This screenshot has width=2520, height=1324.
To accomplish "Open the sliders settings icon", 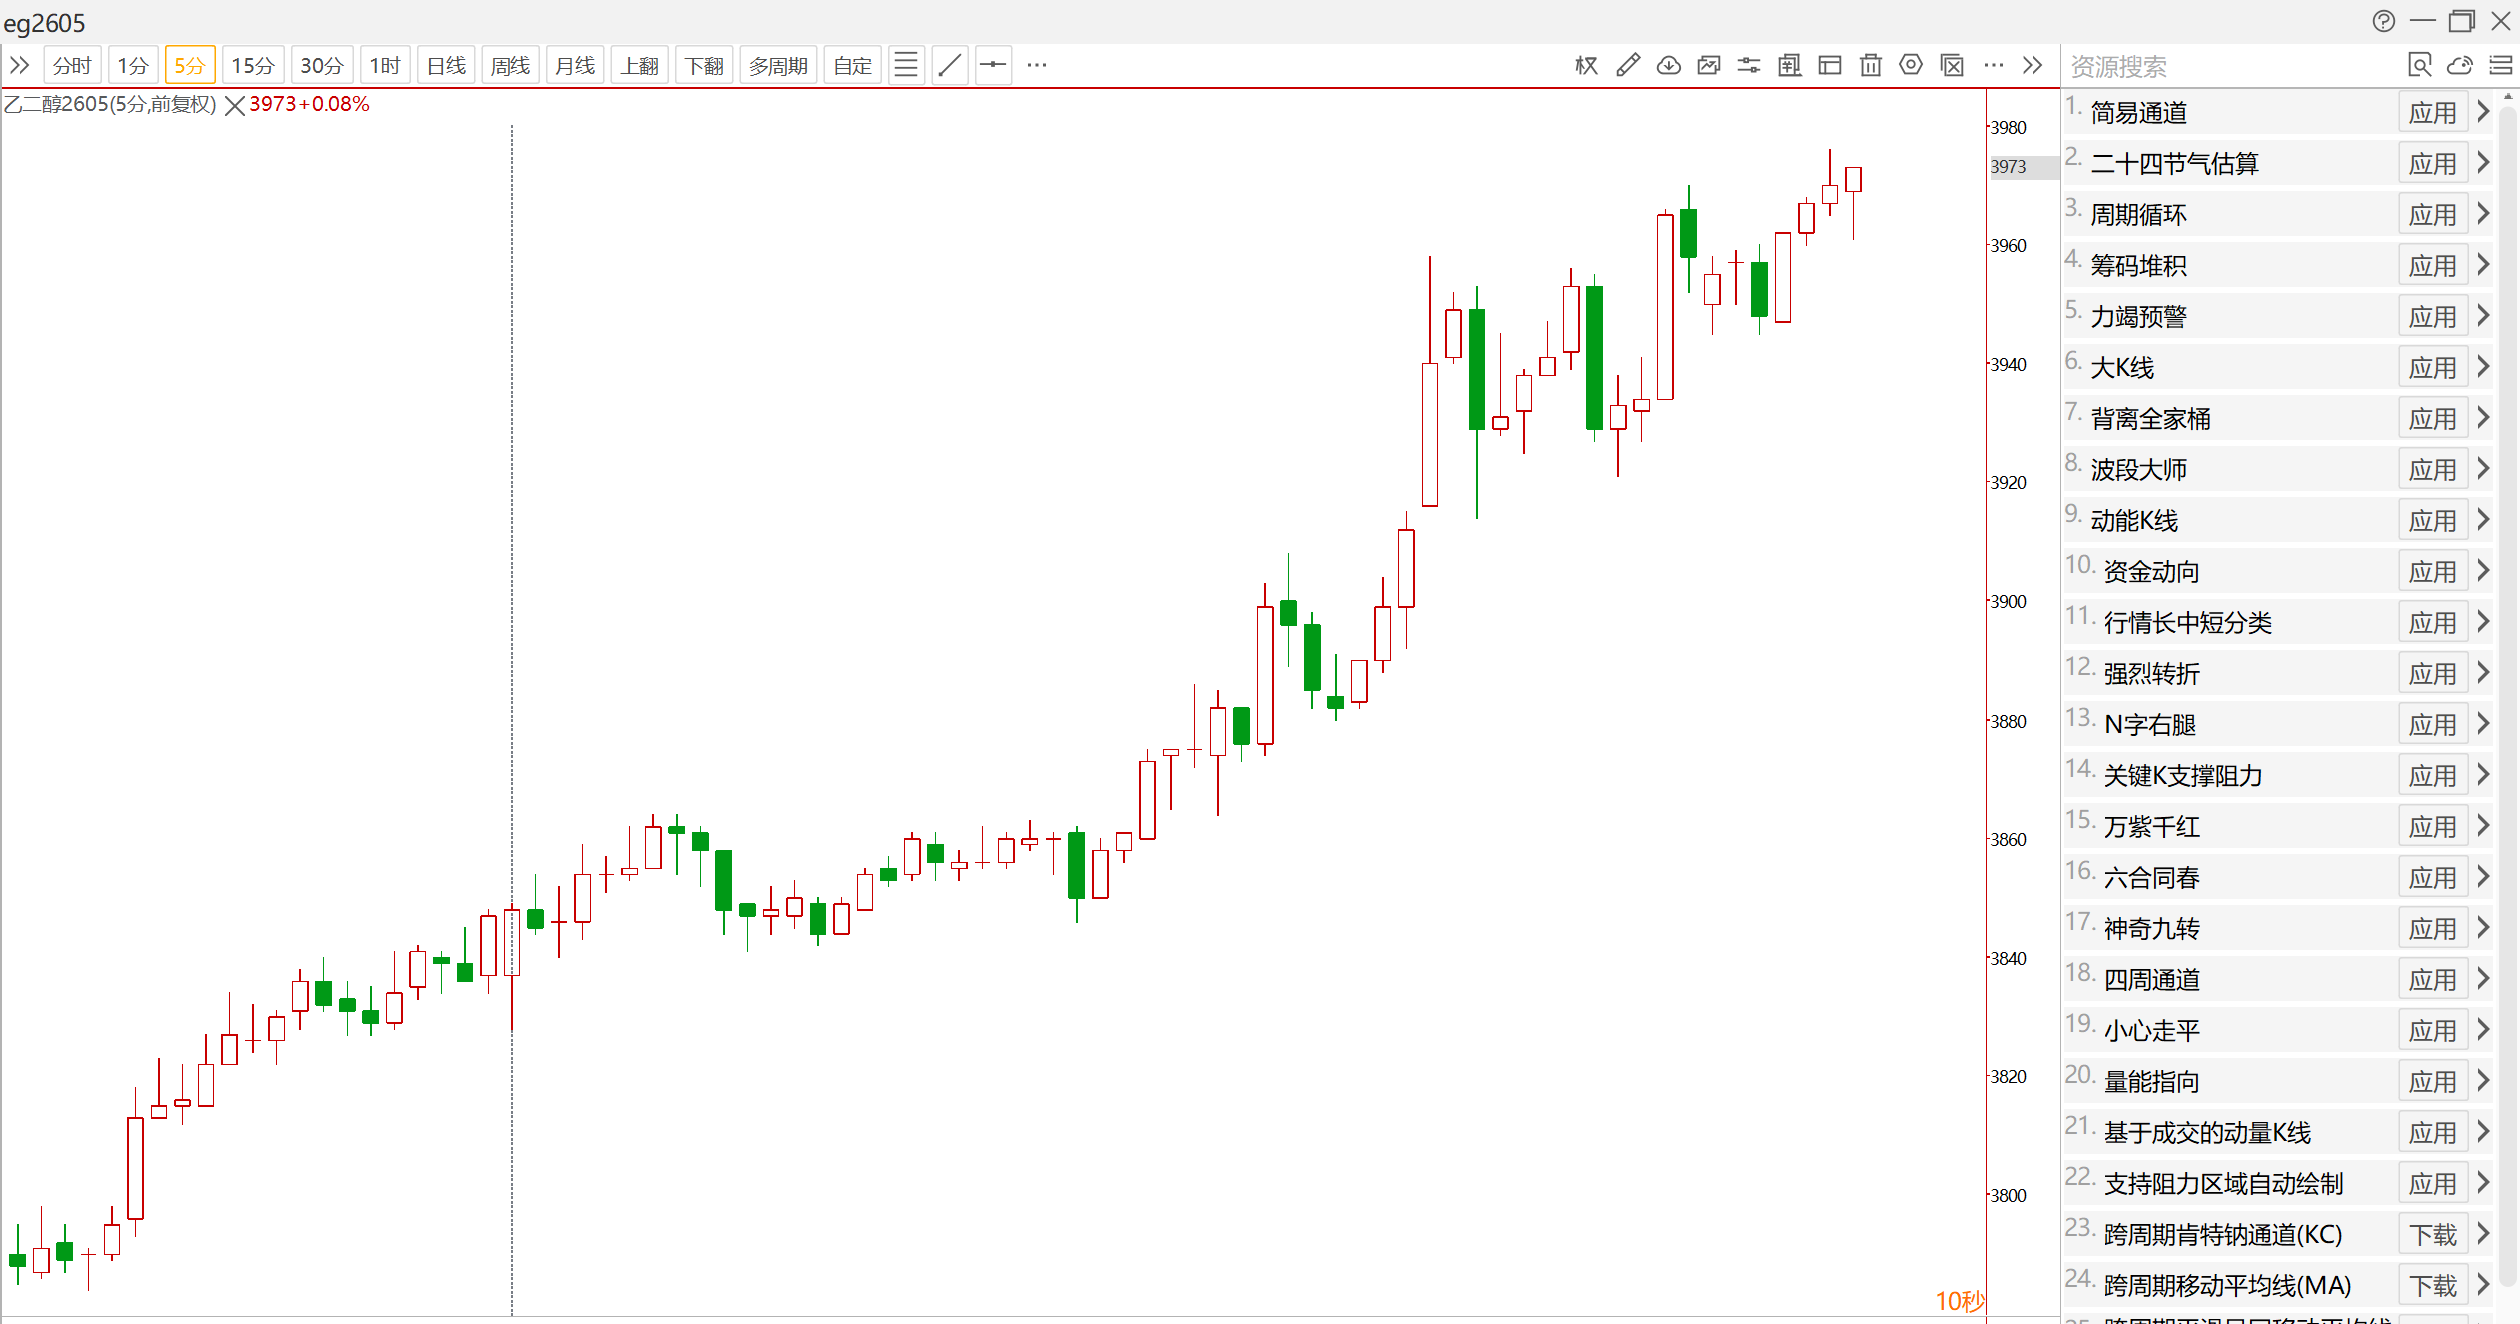I will [x=1749, y=66].
